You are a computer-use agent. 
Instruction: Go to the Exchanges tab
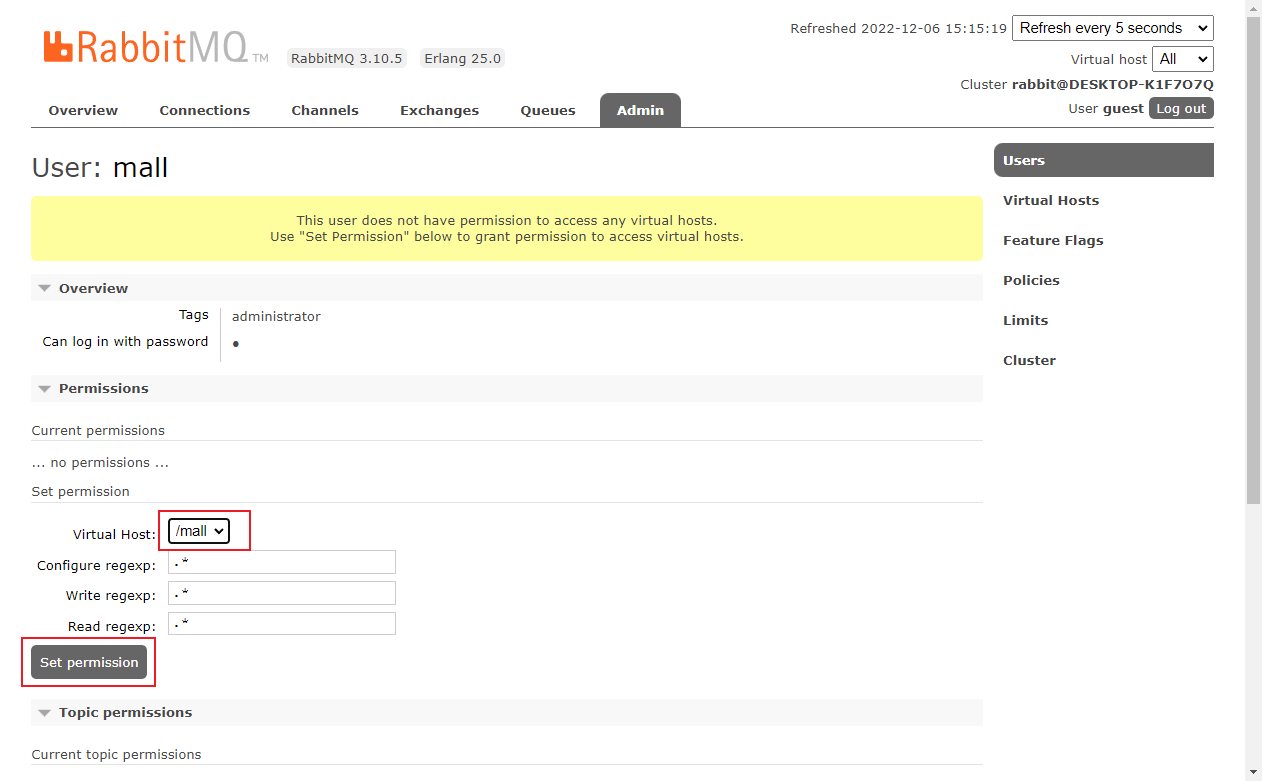point(439,110)
